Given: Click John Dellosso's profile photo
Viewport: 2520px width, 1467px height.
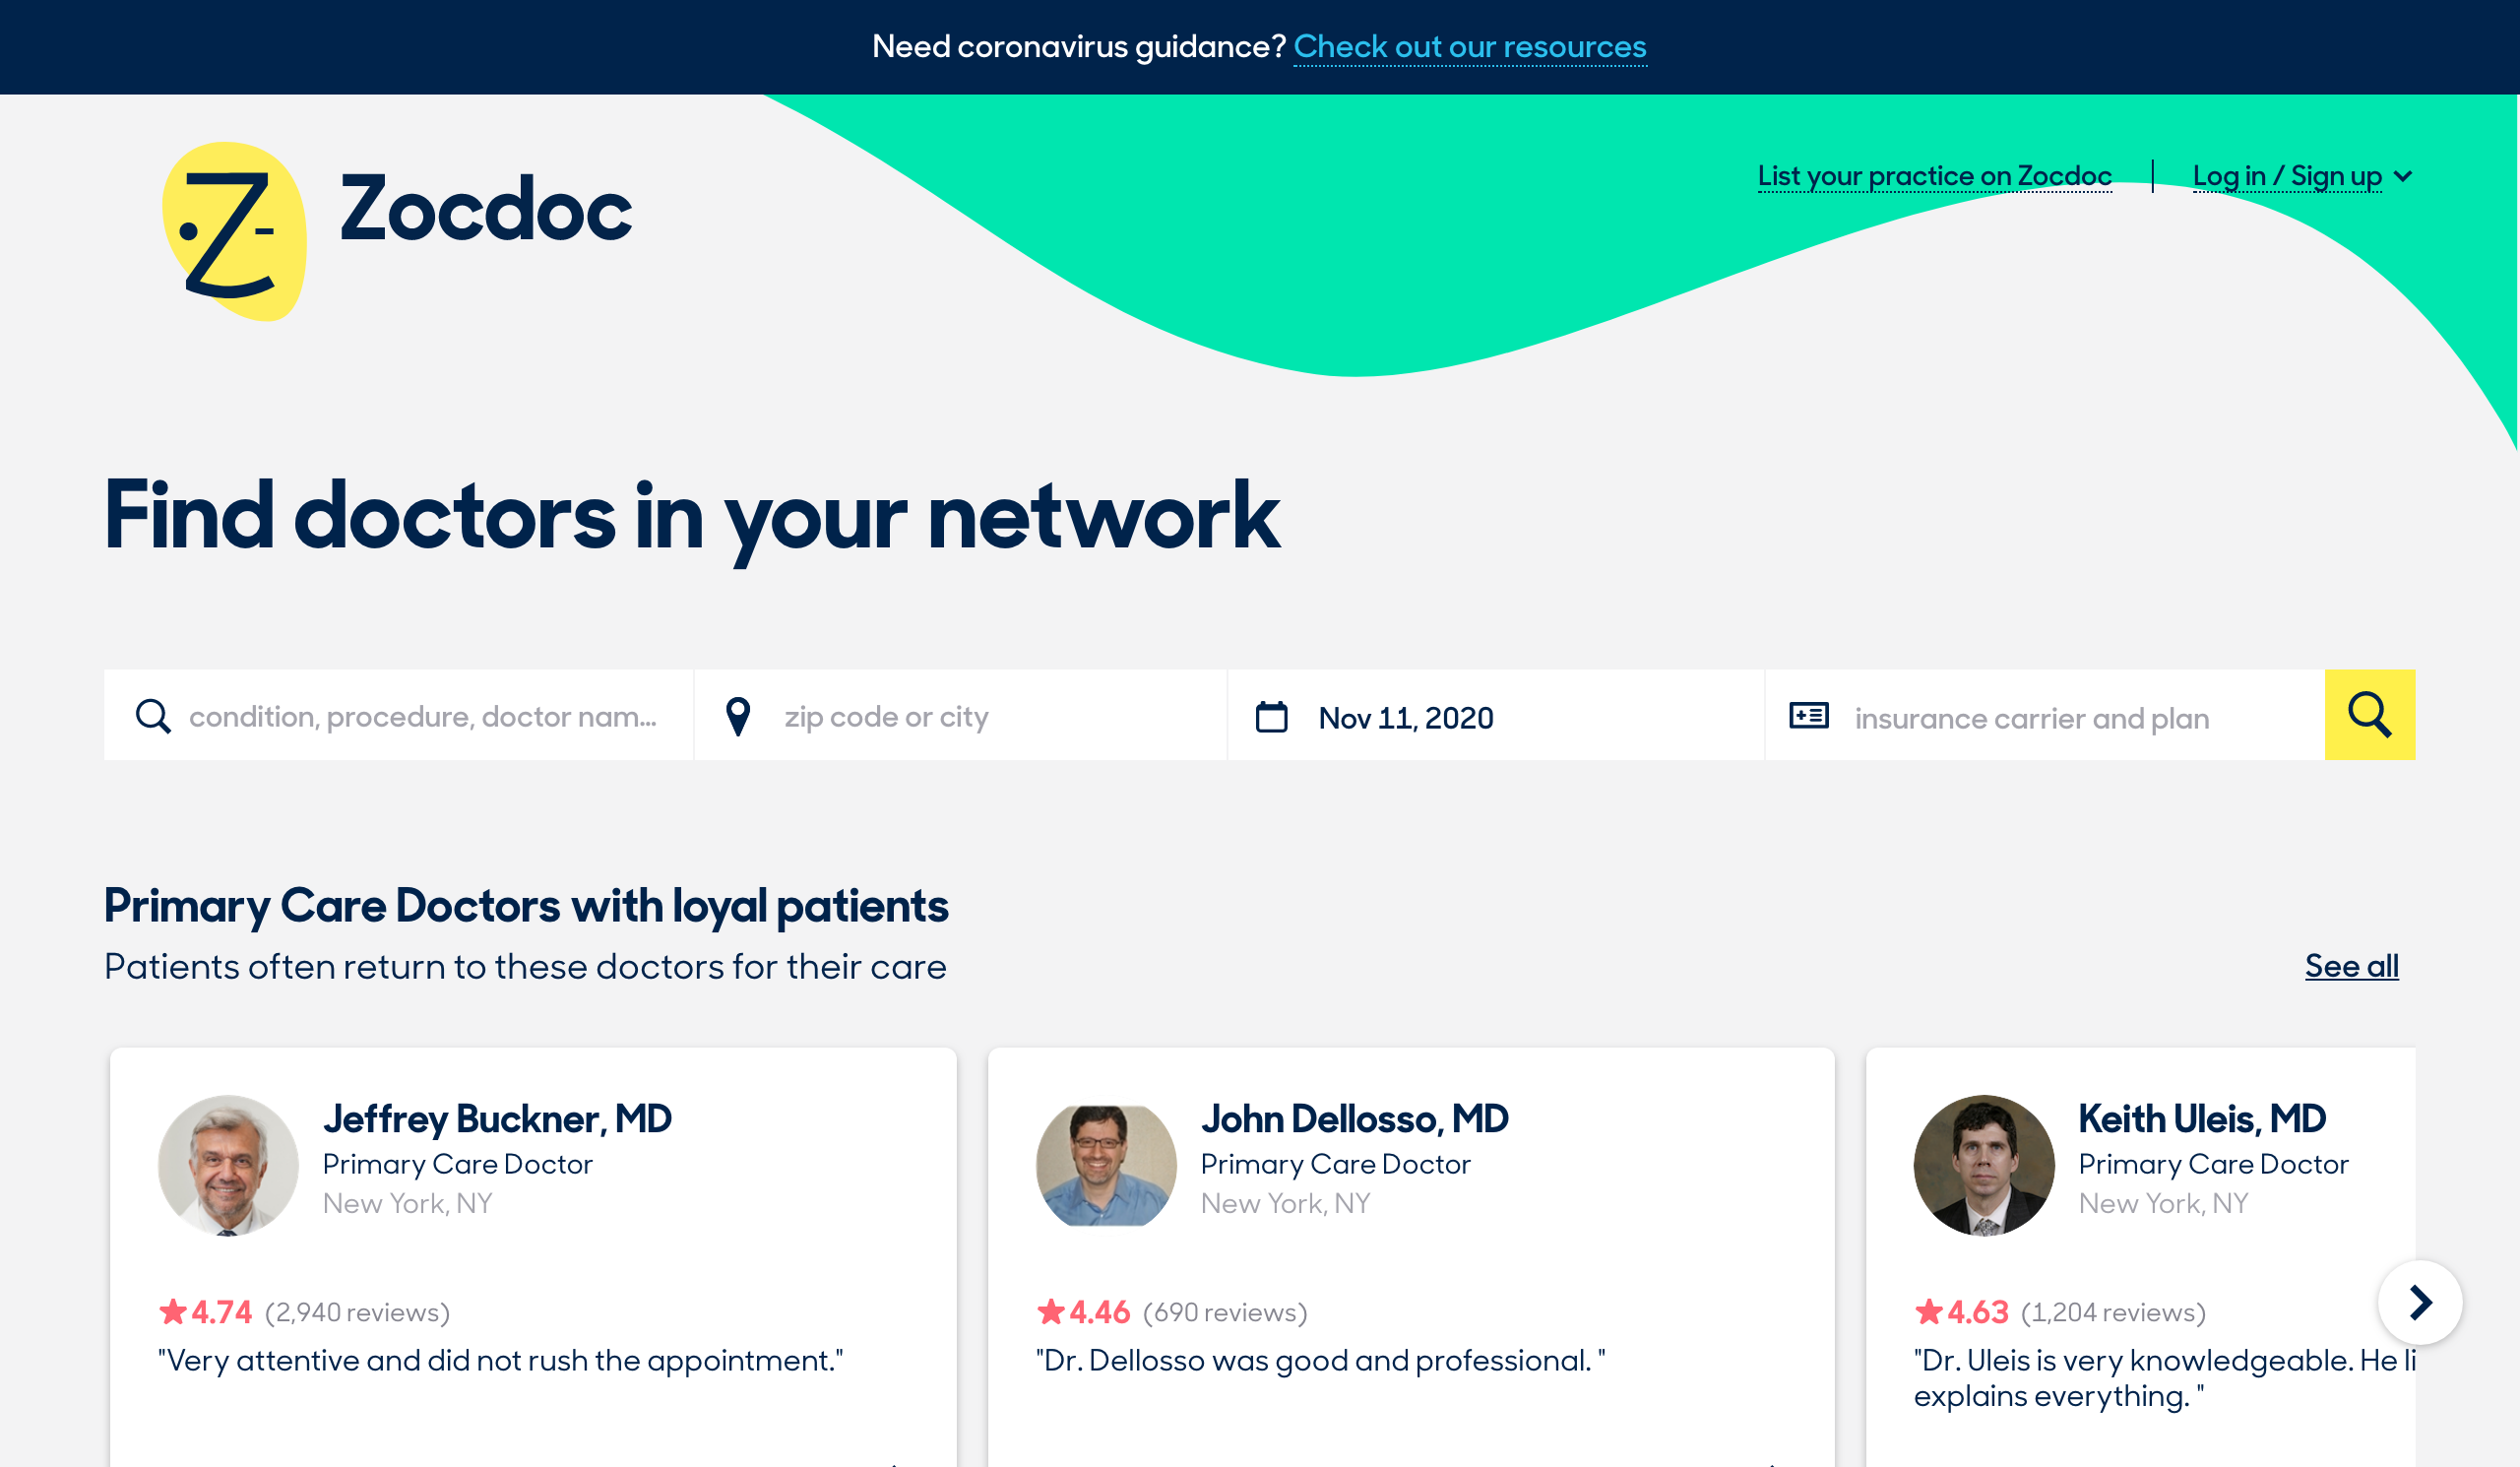Looking at the screenshot, I should click(x=1106, y=1165).
